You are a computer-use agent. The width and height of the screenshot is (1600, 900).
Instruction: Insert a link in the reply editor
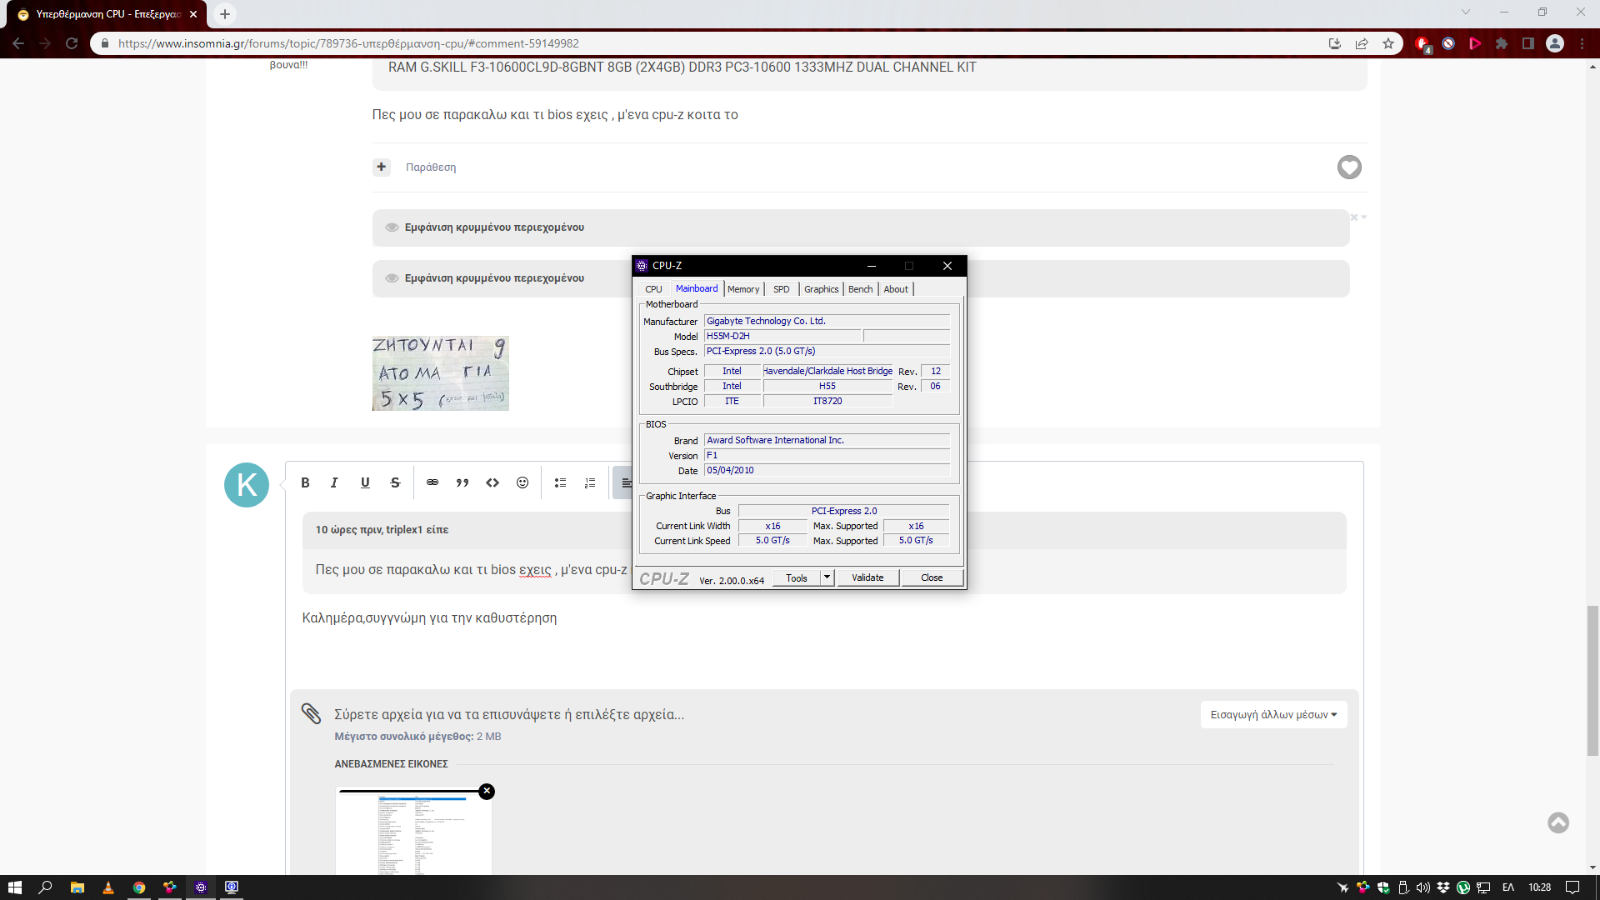point(432,483)
